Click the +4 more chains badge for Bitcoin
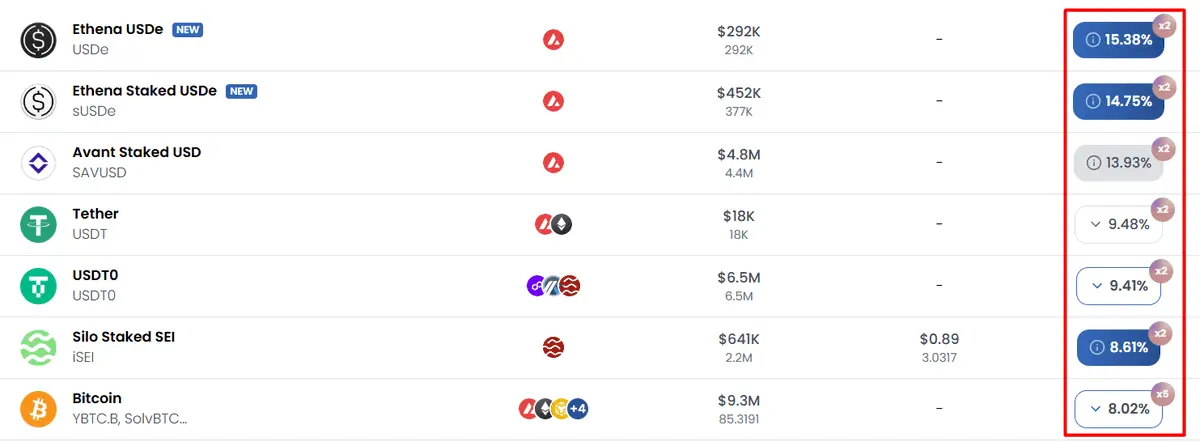 578,408
